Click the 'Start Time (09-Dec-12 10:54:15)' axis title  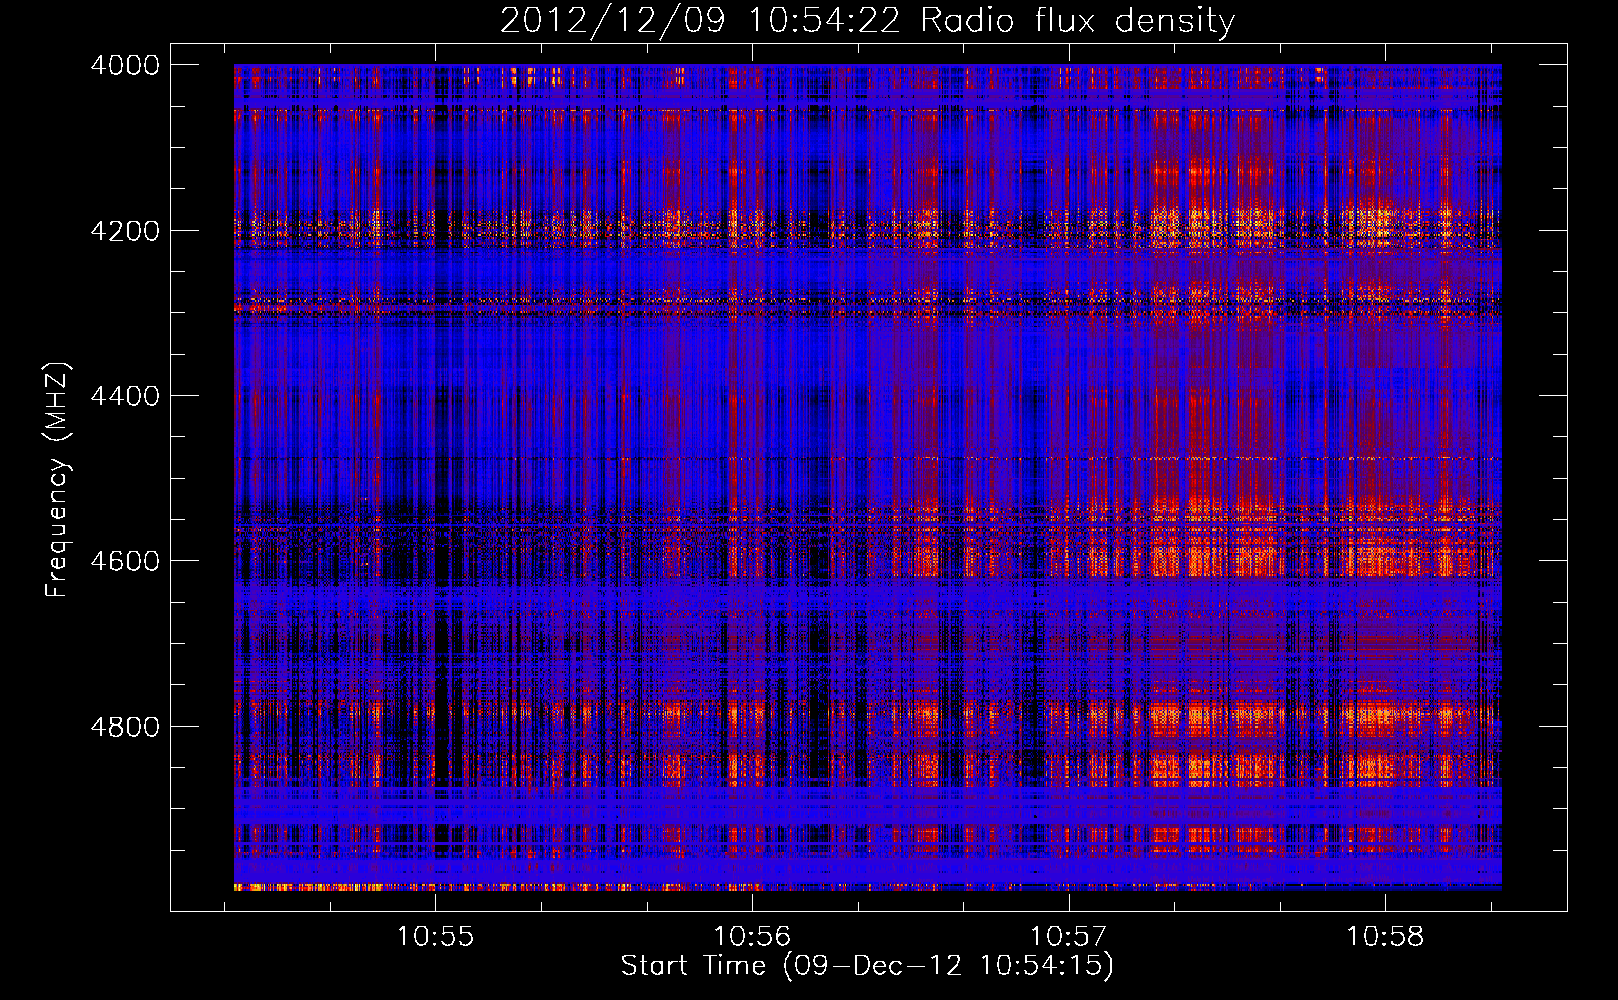click(x=867, y=966)
